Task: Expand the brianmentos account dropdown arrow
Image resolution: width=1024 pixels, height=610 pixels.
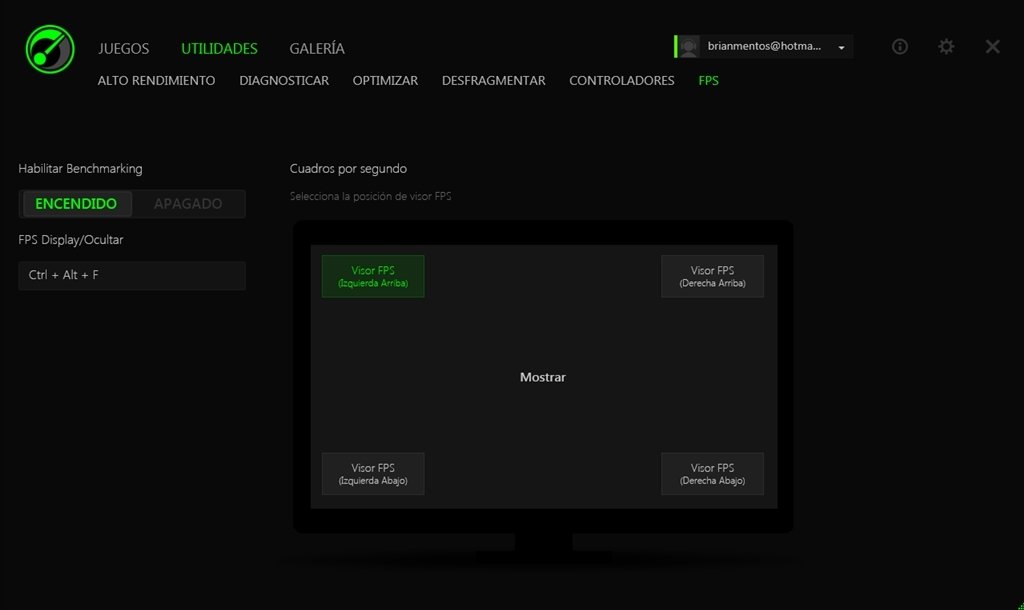Action: tap(841, 48)
